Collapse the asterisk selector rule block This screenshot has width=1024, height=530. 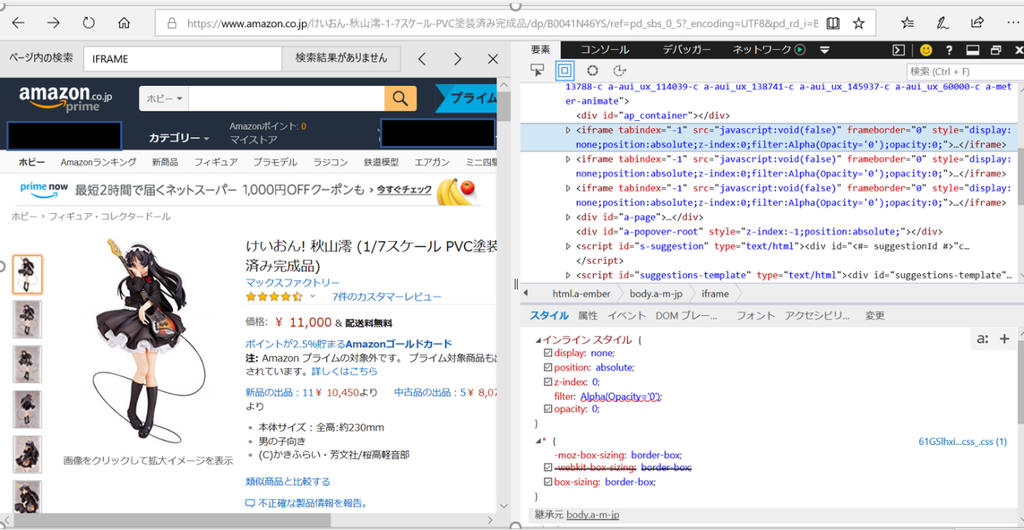[538, 441]
